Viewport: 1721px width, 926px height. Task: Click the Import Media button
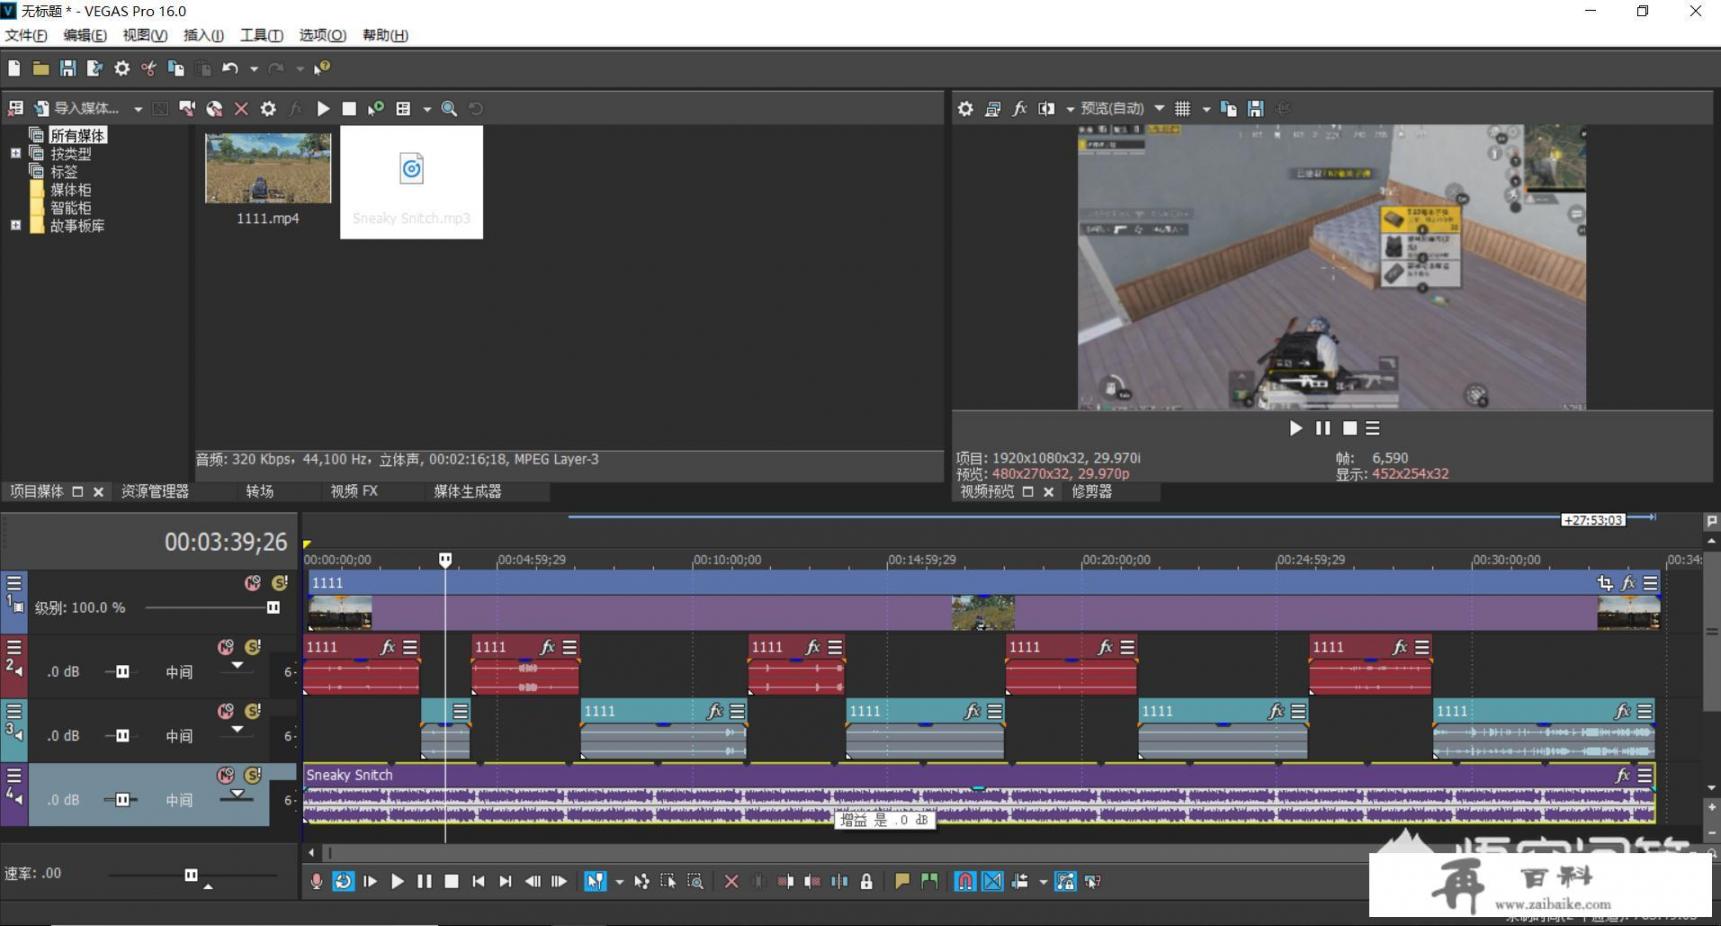click(78, 108)
